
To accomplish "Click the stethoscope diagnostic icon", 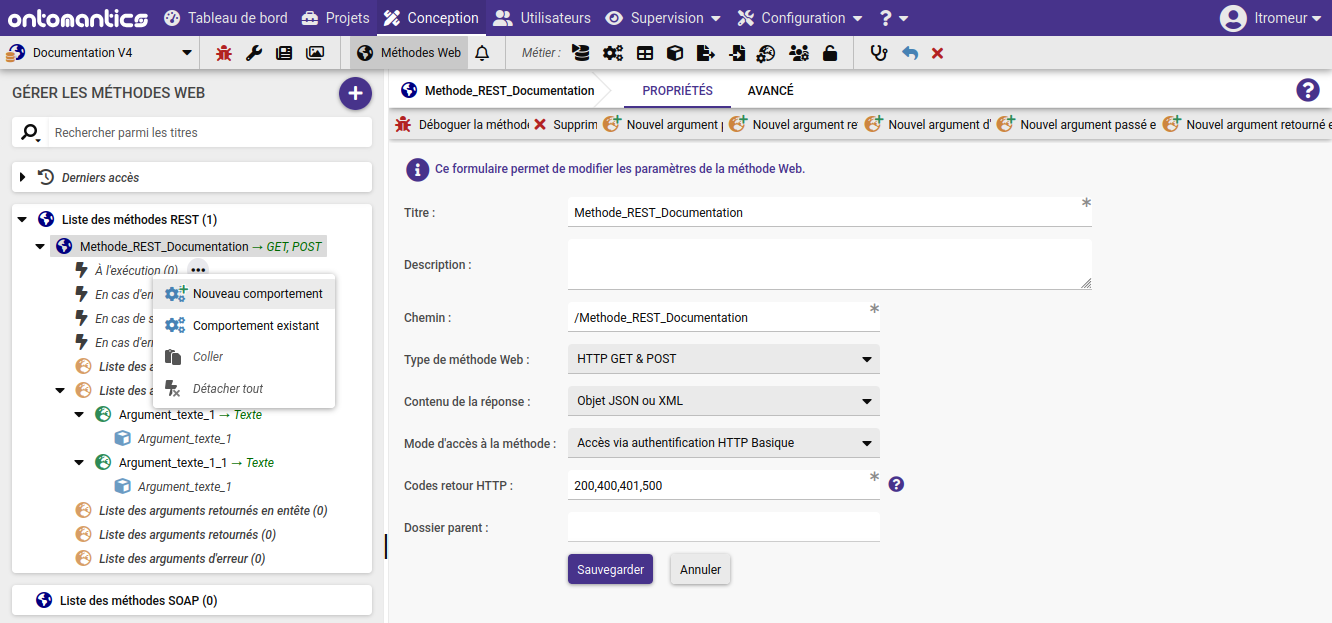I will (878, 53).
